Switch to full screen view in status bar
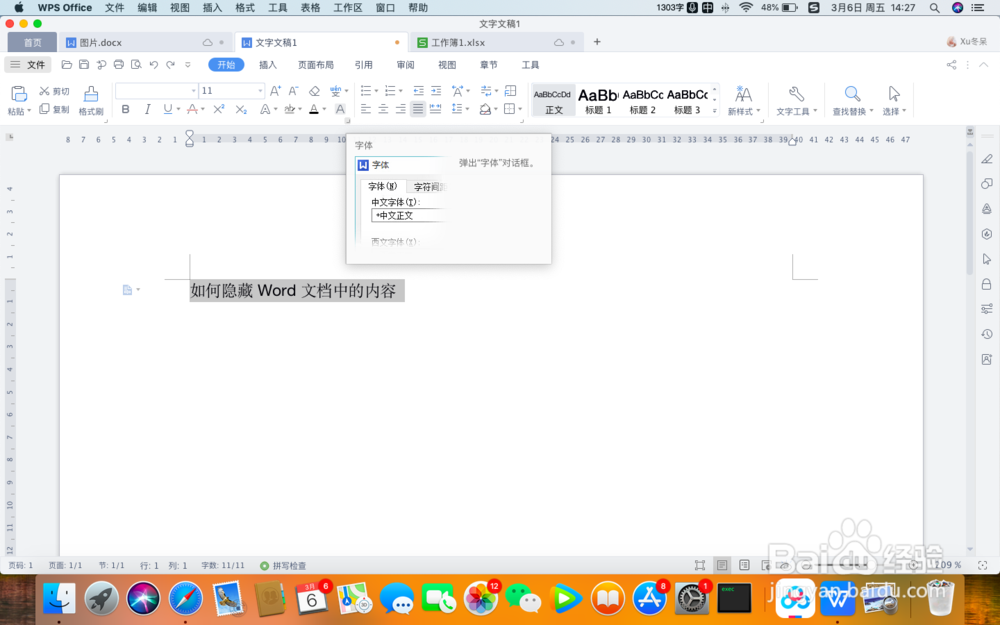Image resolution: width=1000 pixels, height=625 pixels. [x=700, y=565]
